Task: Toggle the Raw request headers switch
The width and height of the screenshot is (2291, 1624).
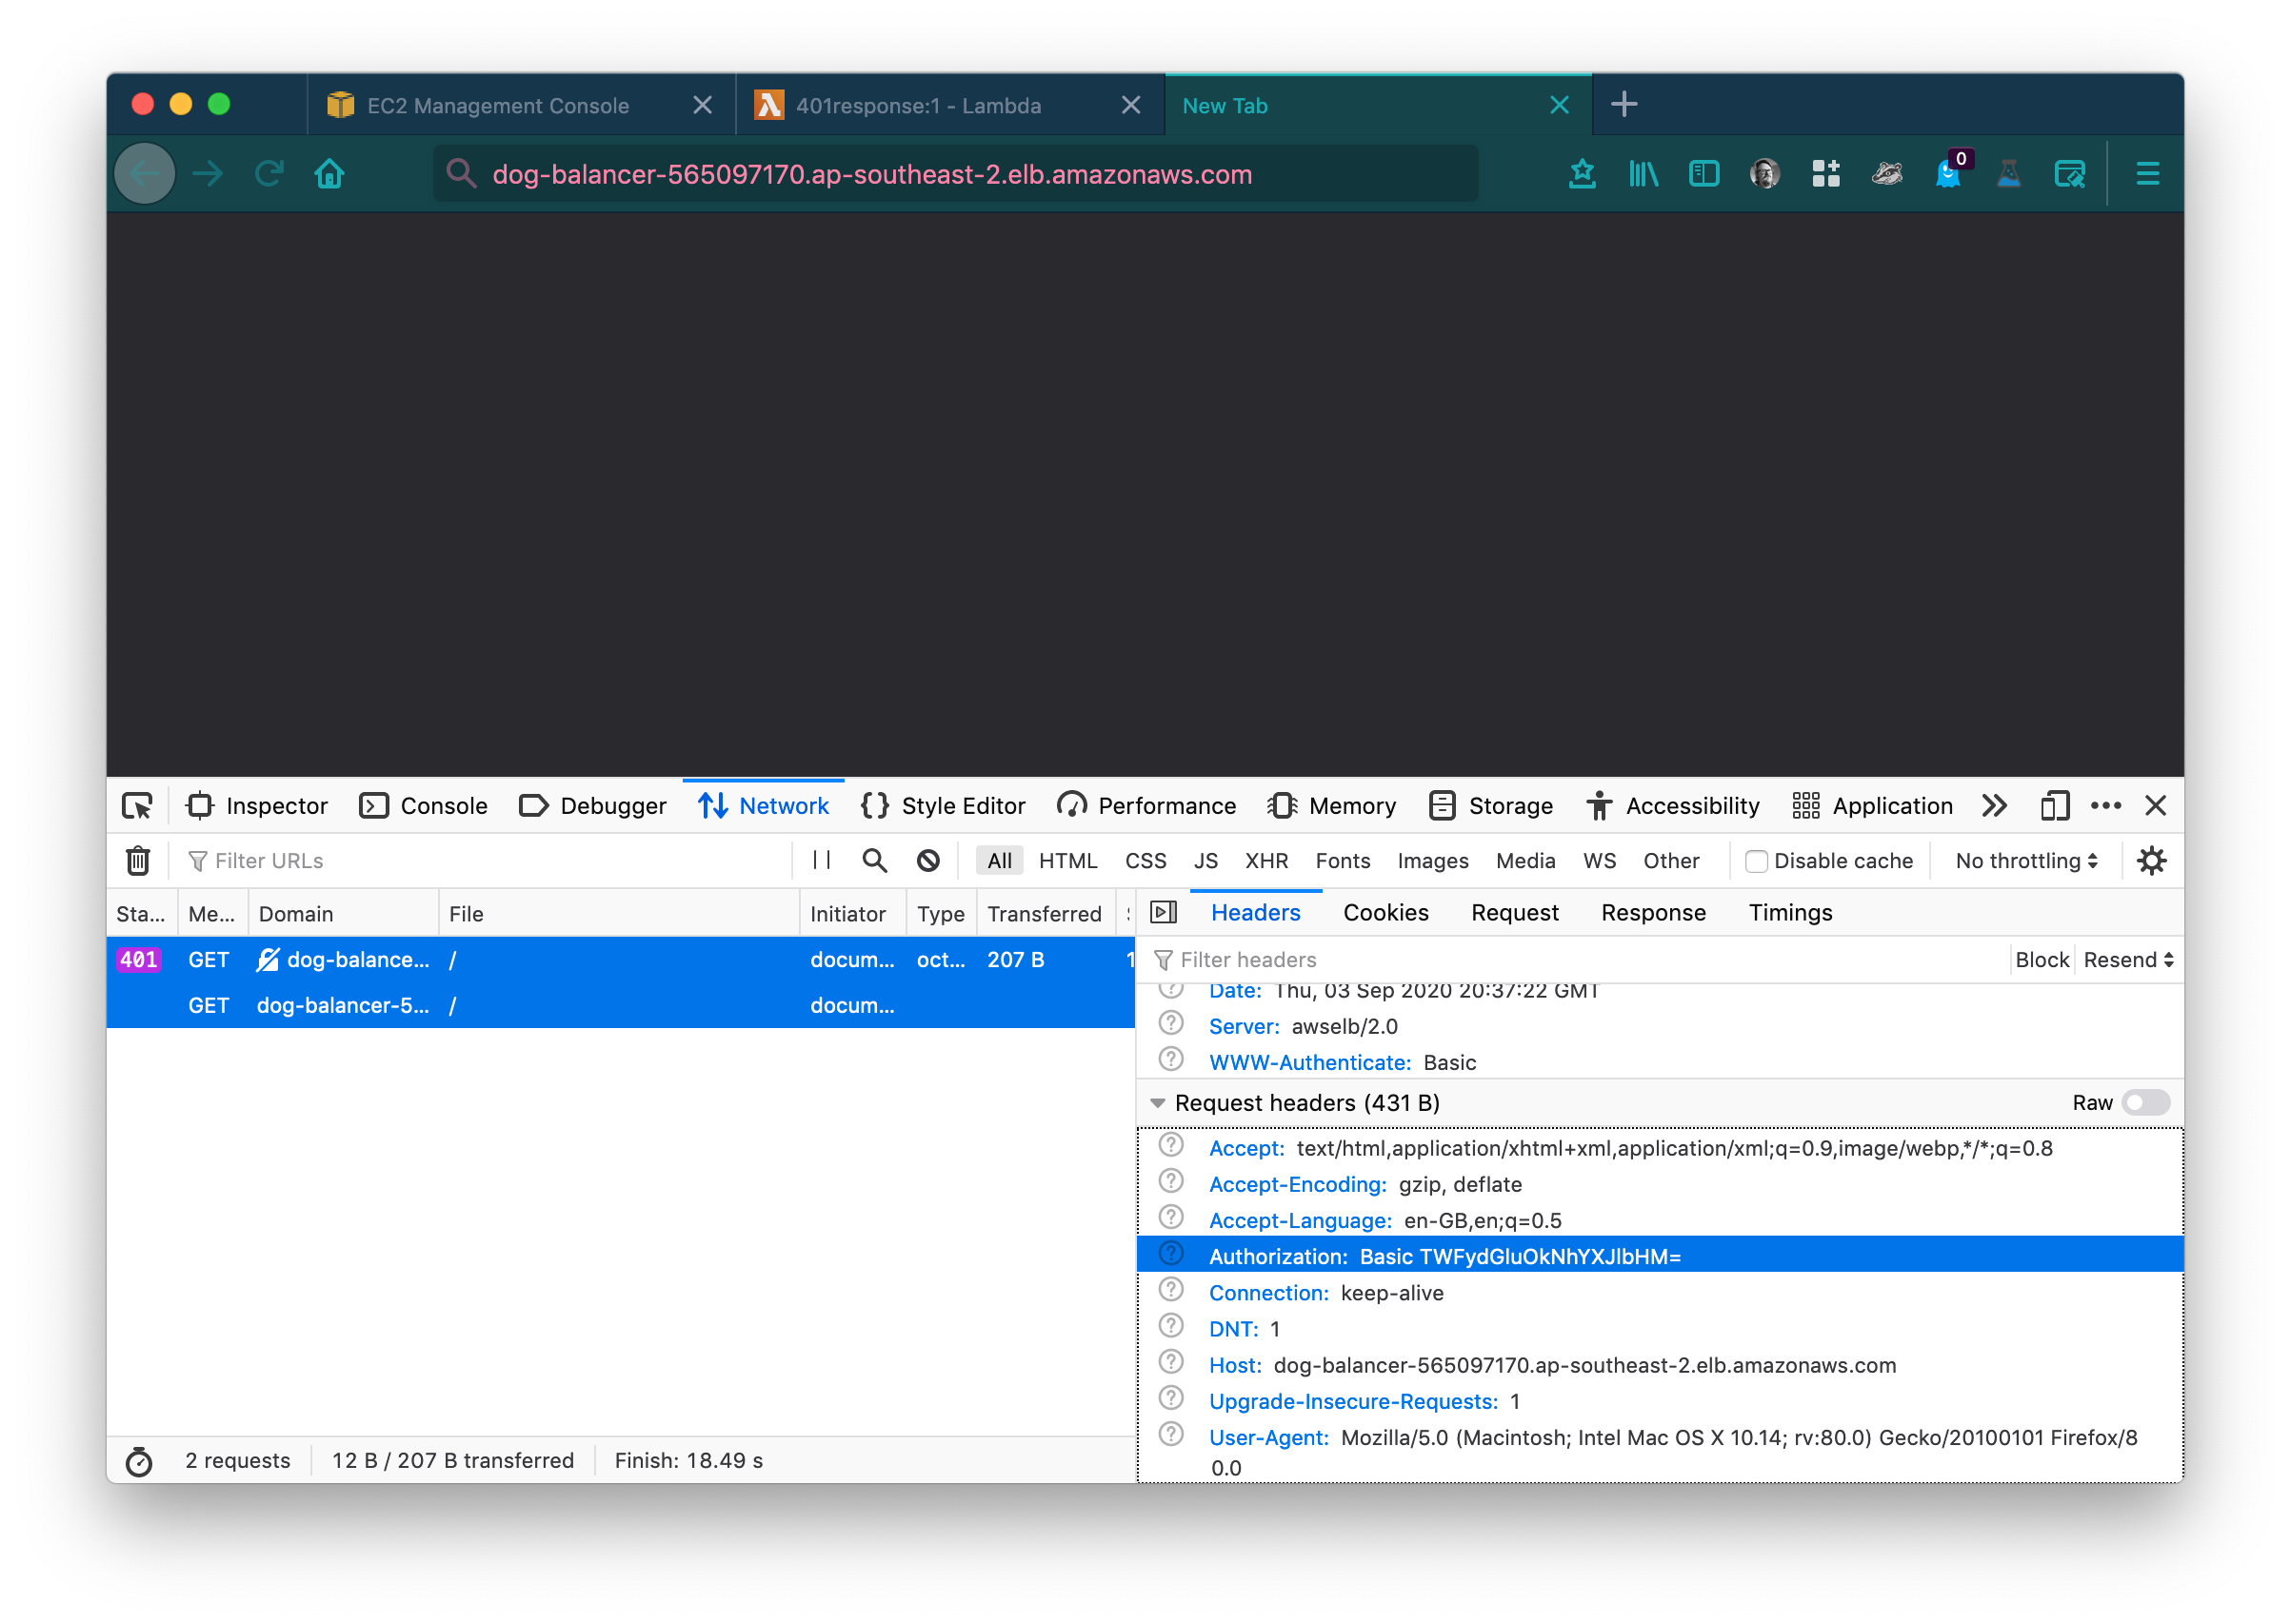Action: tap(2146, 1103)
